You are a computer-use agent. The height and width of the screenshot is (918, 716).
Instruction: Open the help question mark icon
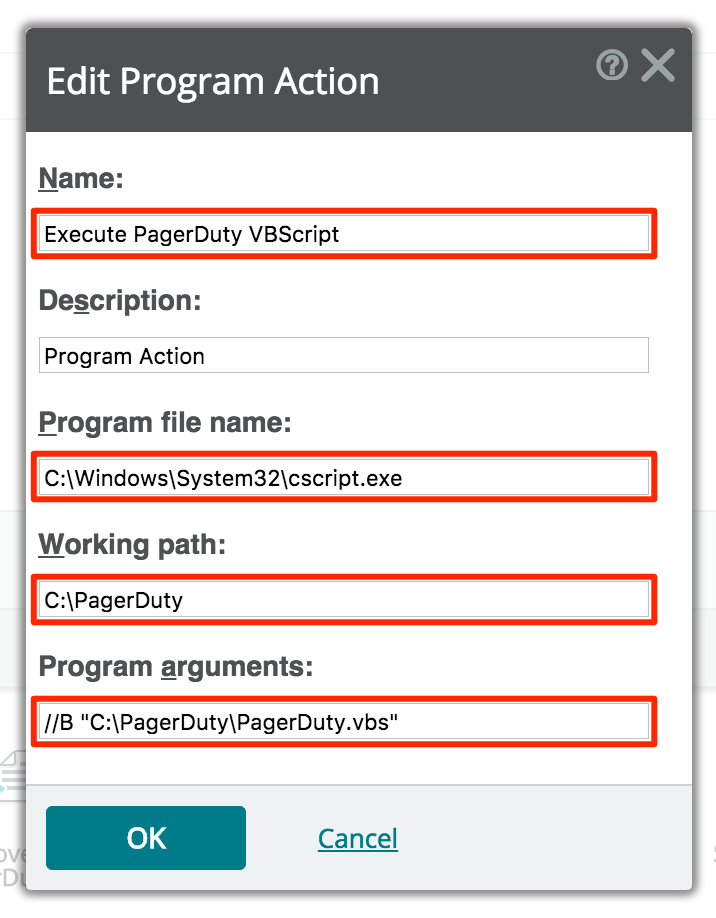click(x=612, y=66)
